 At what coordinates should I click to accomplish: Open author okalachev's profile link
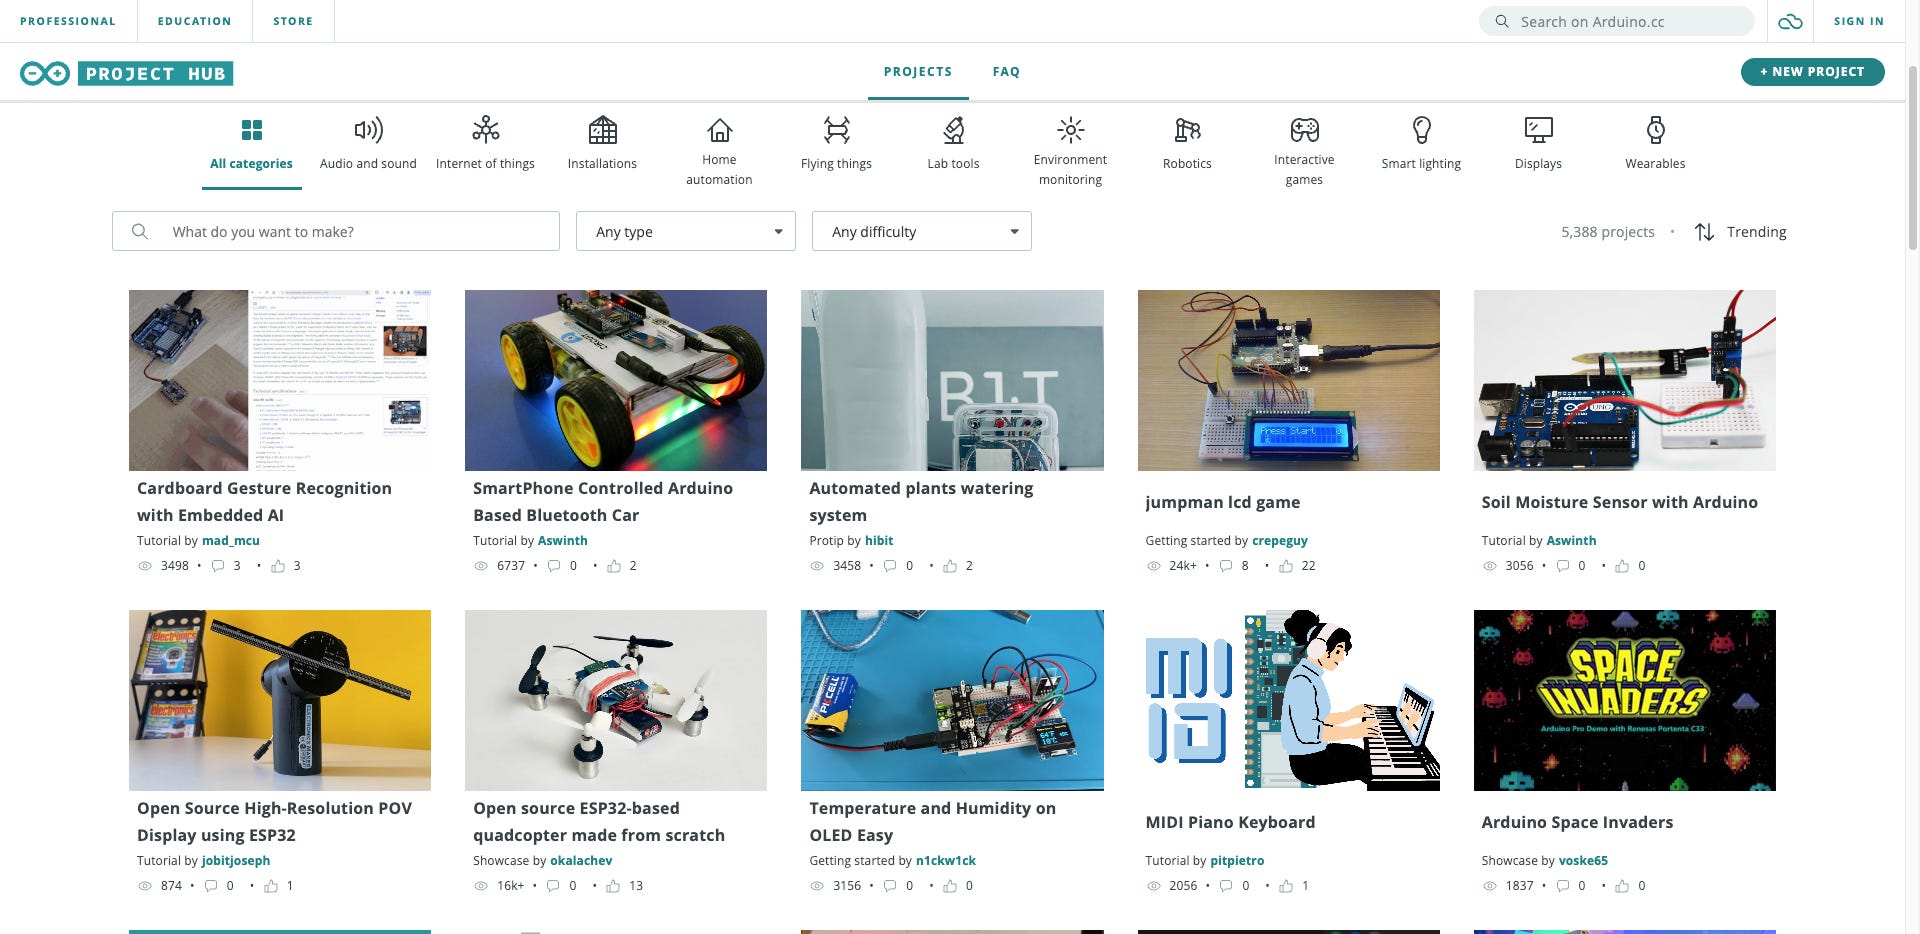(581, 861)
